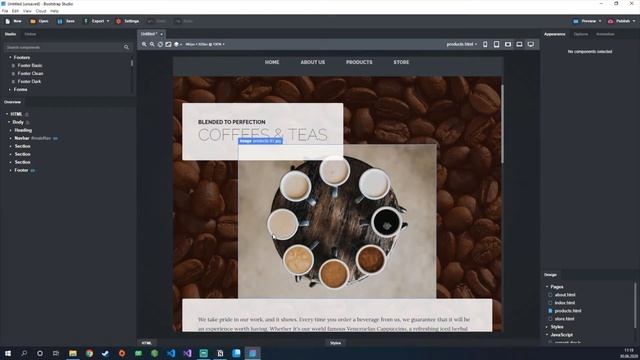Open File Explorer from the taskbar
Screen dimensions: 640x360
[73, 353]
